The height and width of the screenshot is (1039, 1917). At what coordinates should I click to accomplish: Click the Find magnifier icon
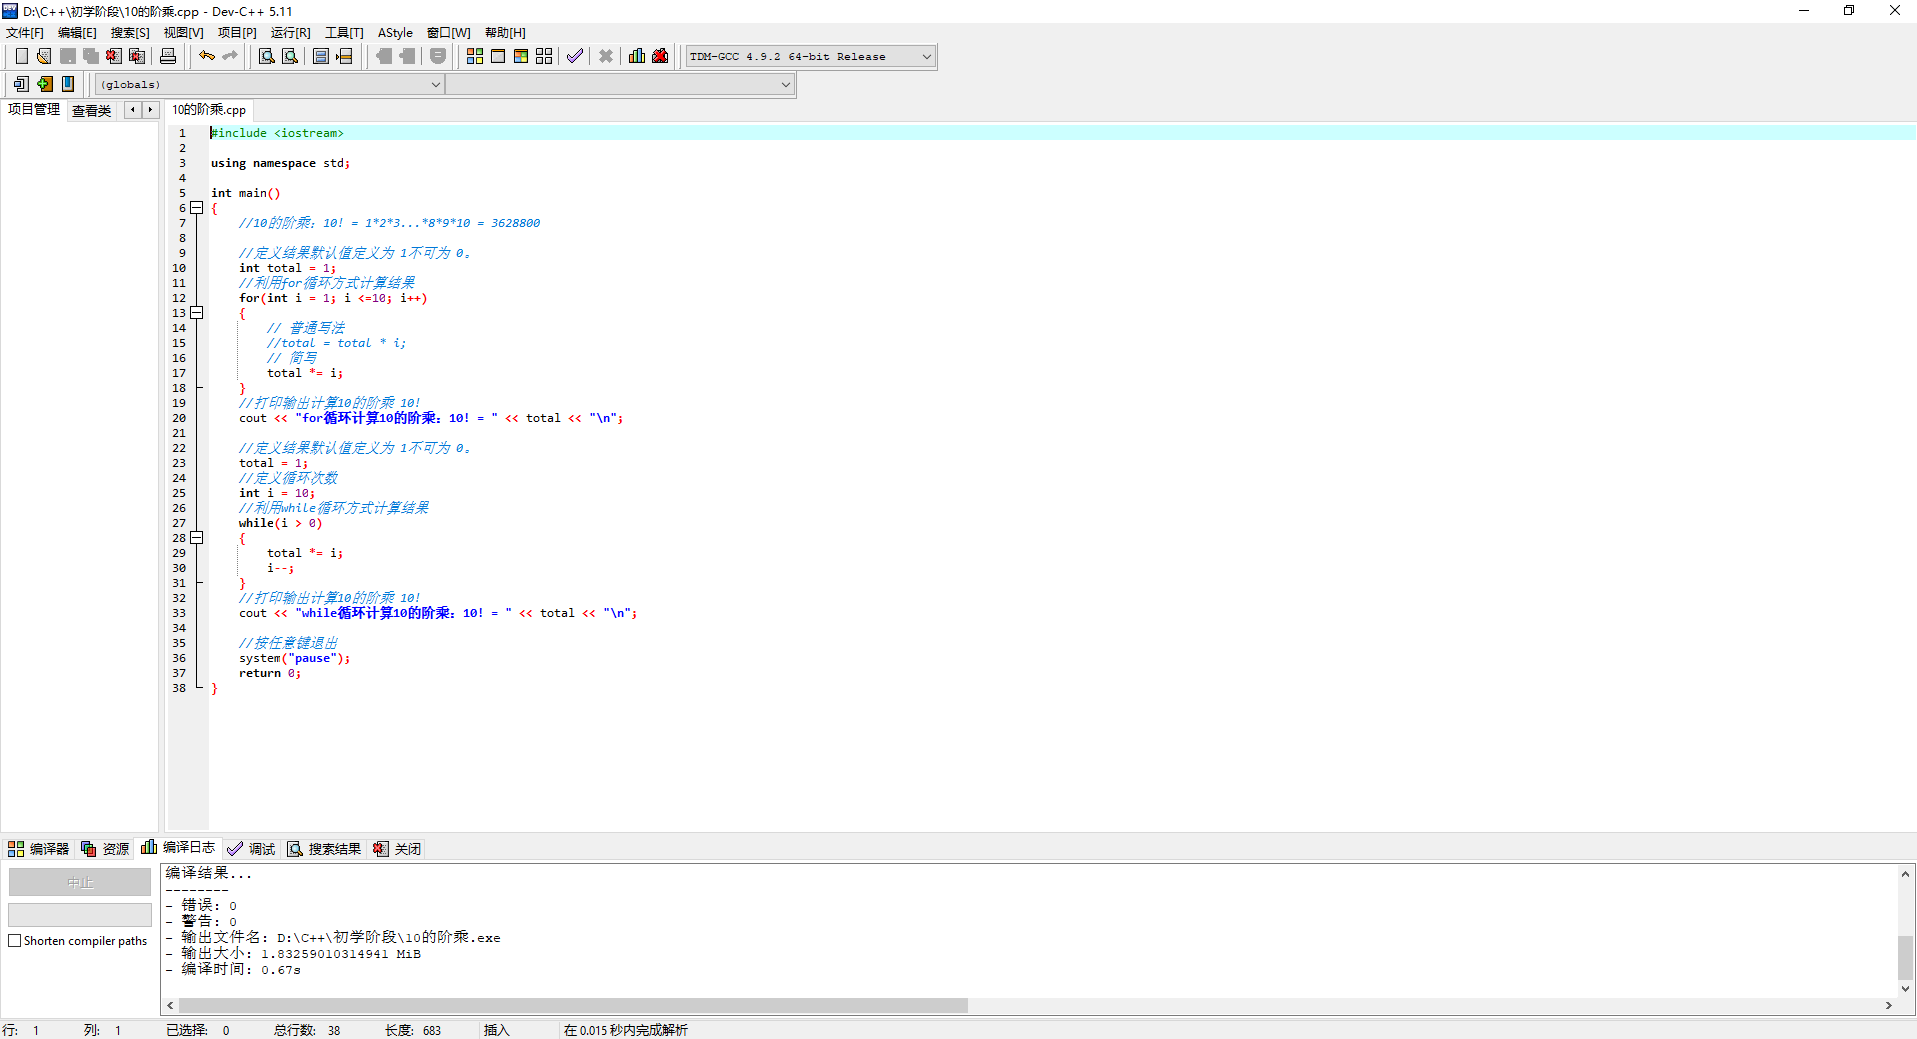pyautogui.click(x=267, y=56)
